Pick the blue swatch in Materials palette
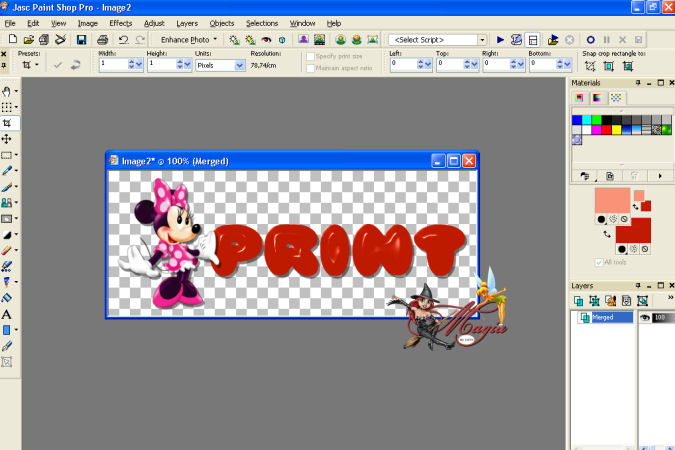Viewport: 675px width, 450px height. [x=577, y=120]
